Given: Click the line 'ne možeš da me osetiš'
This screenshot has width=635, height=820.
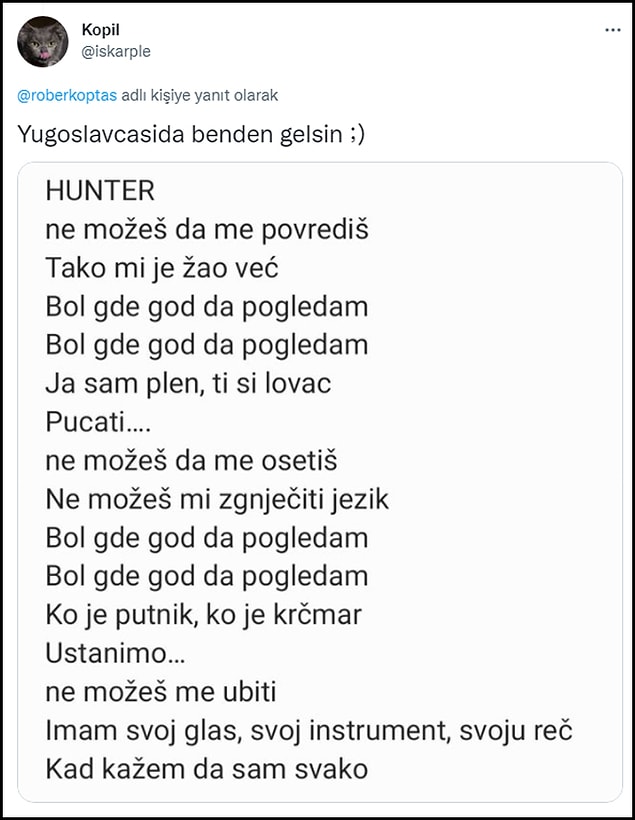Looking at the screenshot, I should click(191, 461).
